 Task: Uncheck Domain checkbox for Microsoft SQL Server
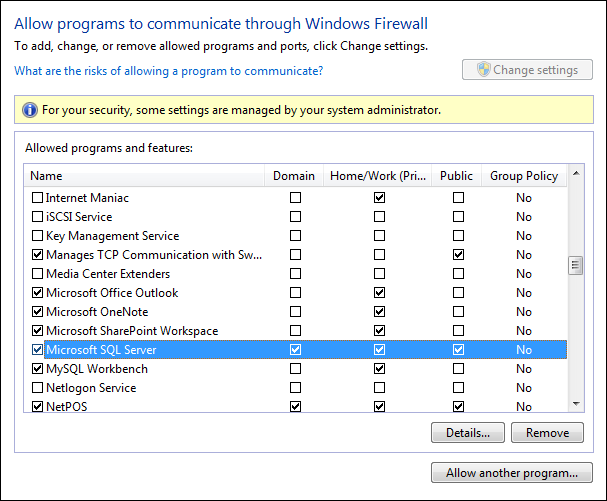tap(295, 350)
